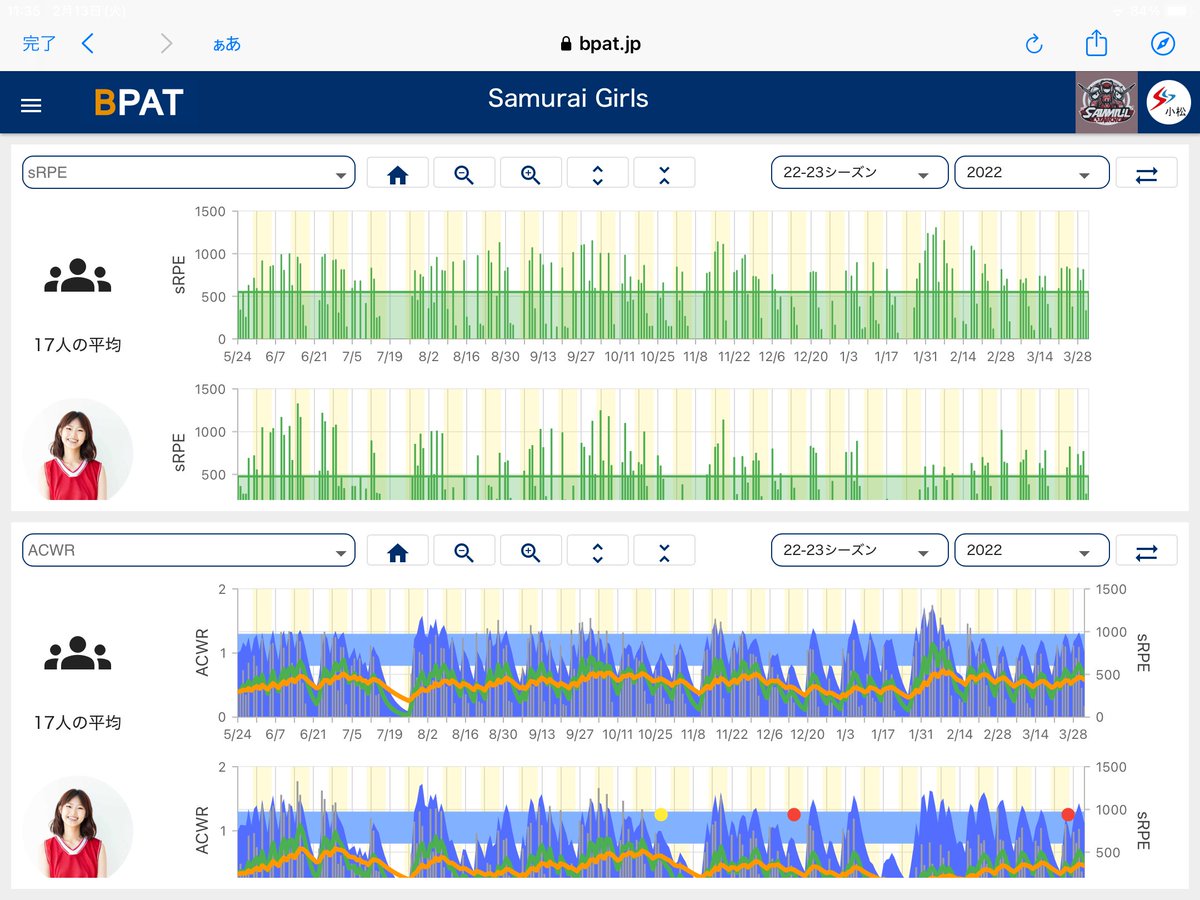Swap view with ACWR panel switch arrows
1200x900 pixels.
click(1147, 551)
